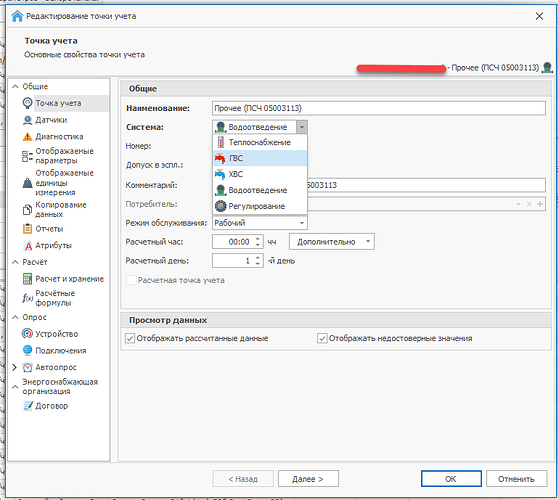Select Водоотведение in the dropdown list
This screenshot has height=500, width=558.
(x=260, y=190)
